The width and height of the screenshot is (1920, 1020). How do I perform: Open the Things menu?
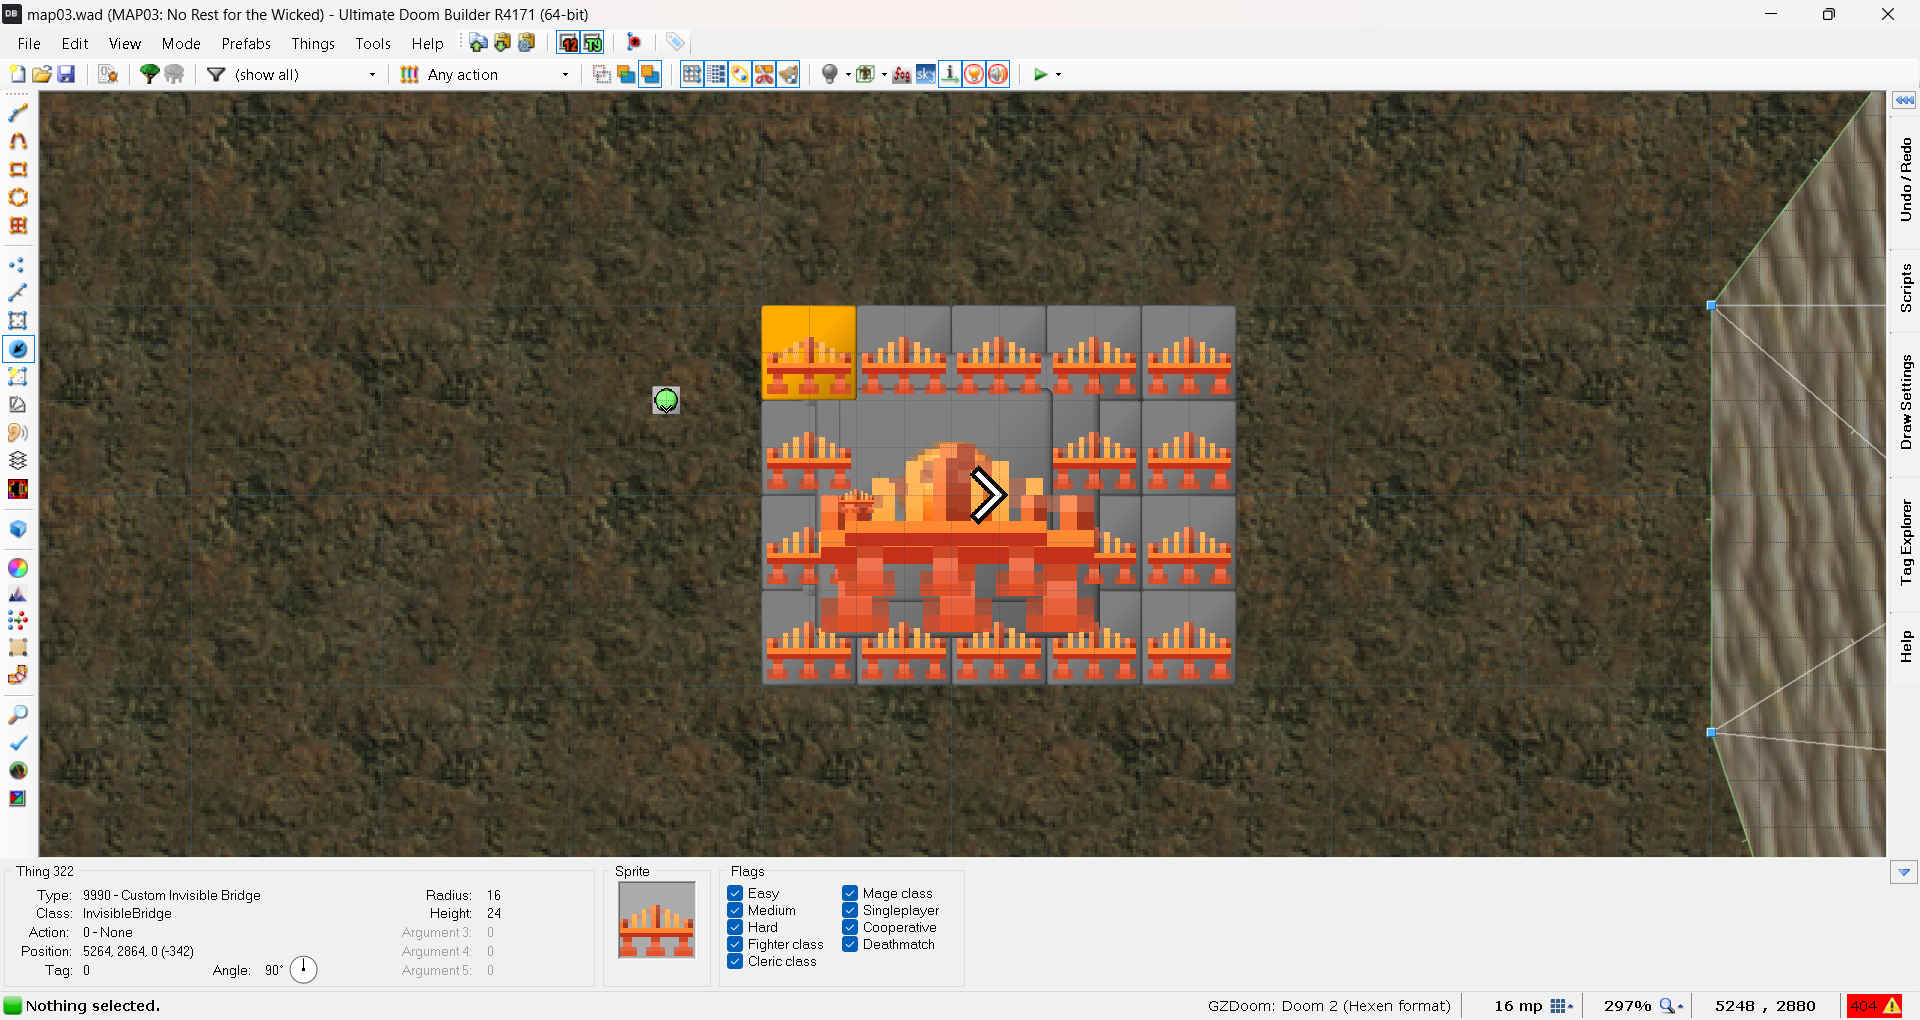313,43
